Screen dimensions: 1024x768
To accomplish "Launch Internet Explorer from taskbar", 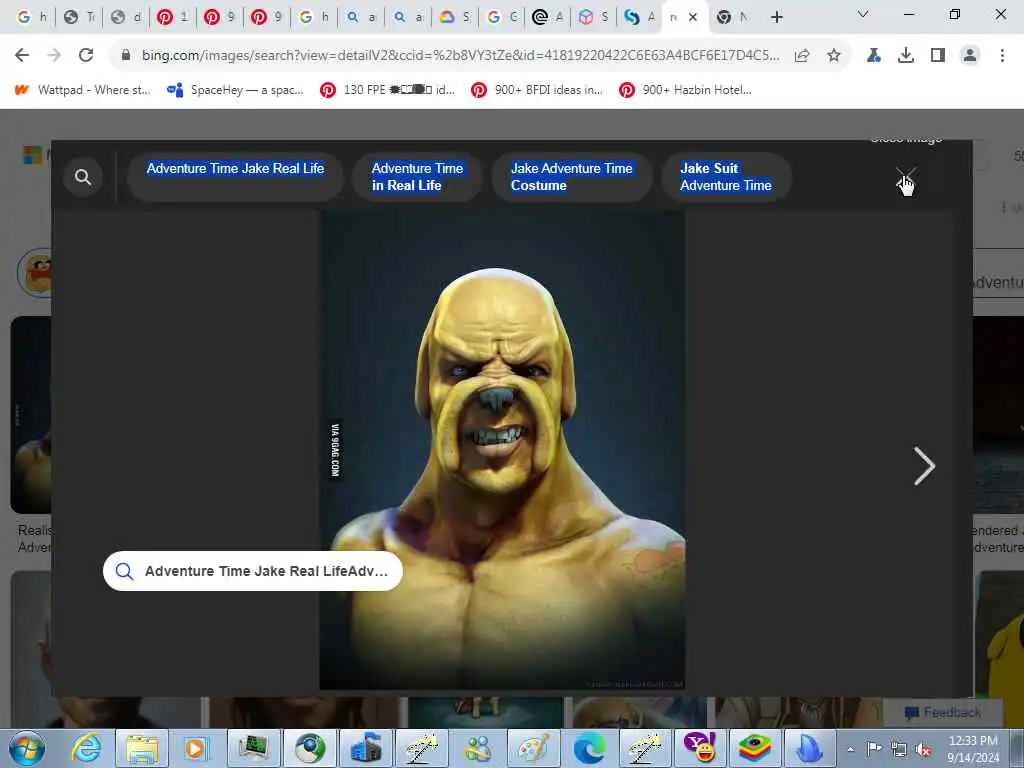I will click(x=87, y=748).
